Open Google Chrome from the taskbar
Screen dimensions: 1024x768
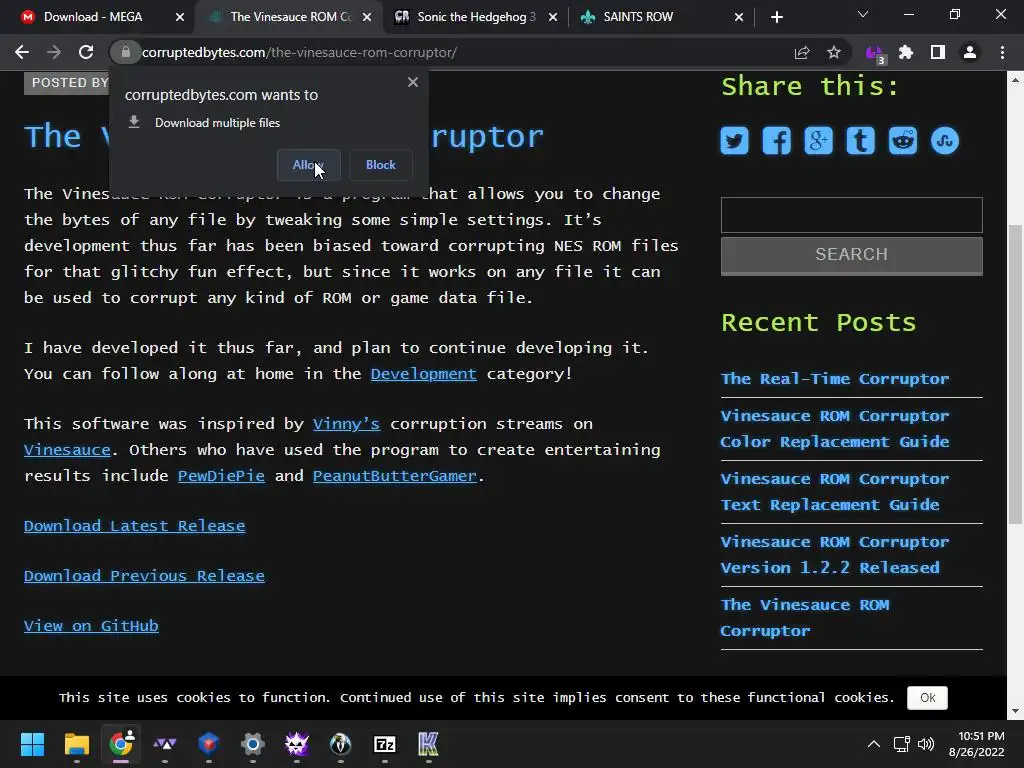(x=121, y=744)
